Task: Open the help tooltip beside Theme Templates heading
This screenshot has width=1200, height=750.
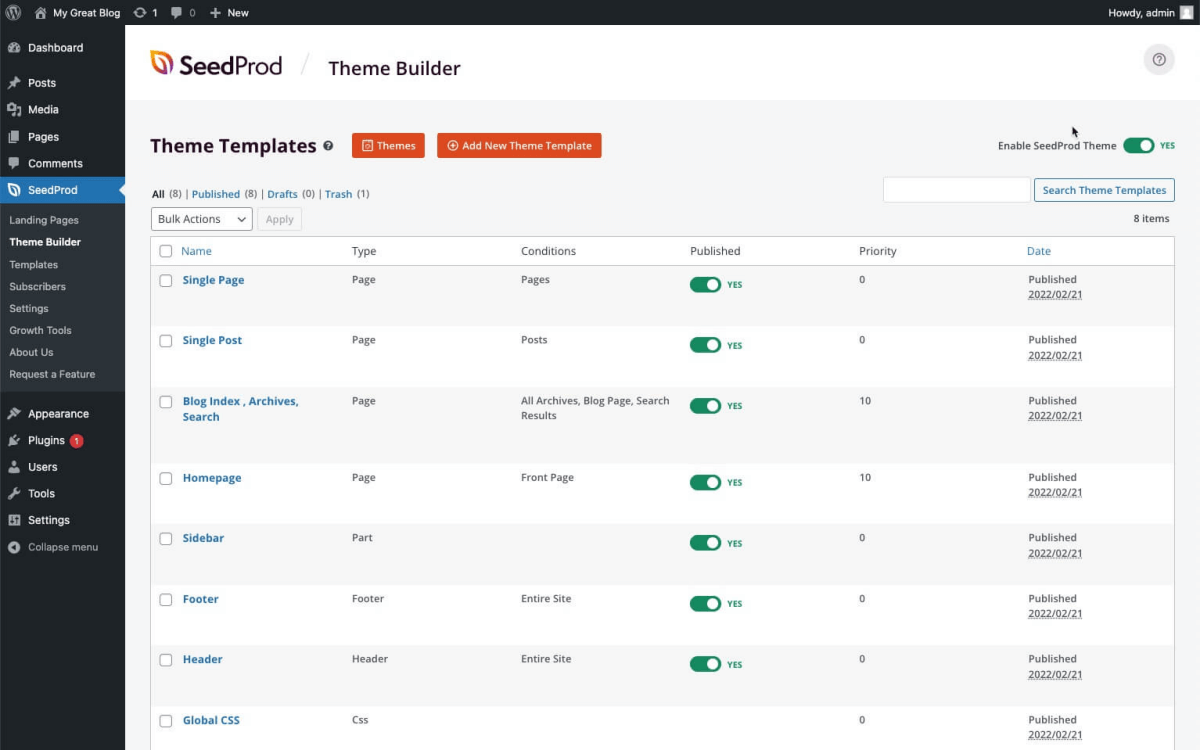Action: coord(329,146)
